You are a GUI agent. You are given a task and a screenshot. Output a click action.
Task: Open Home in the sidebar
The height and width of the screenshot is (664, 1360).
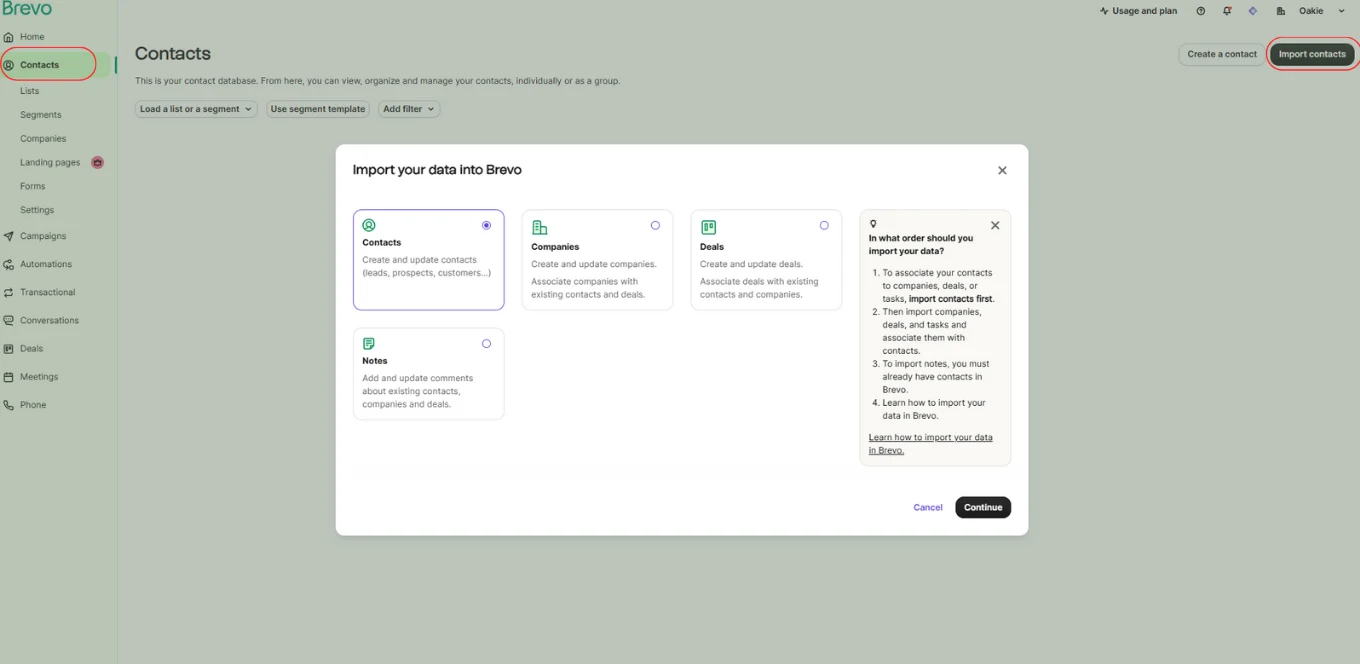pyautogui.click(x=32, y=37)
